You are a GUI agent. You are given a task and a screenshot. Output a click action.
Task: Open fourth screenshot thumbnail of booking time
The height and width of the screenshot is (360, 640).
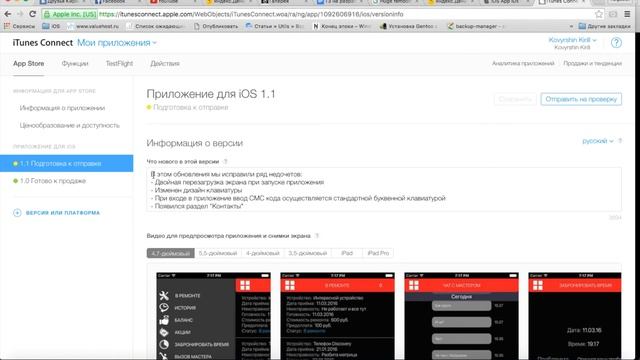coord(575,316)
